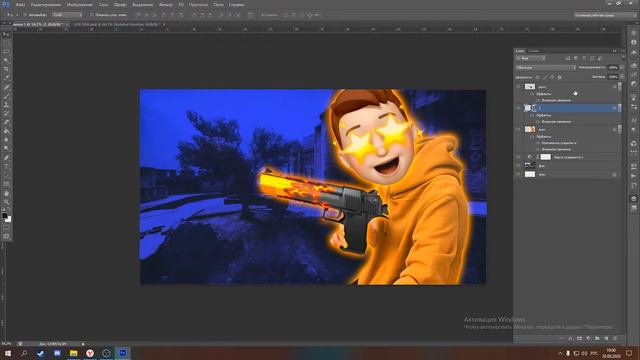This screenshot has width=640, height=360.
Task: Open the Изображение menu
Action: [80, 4]
